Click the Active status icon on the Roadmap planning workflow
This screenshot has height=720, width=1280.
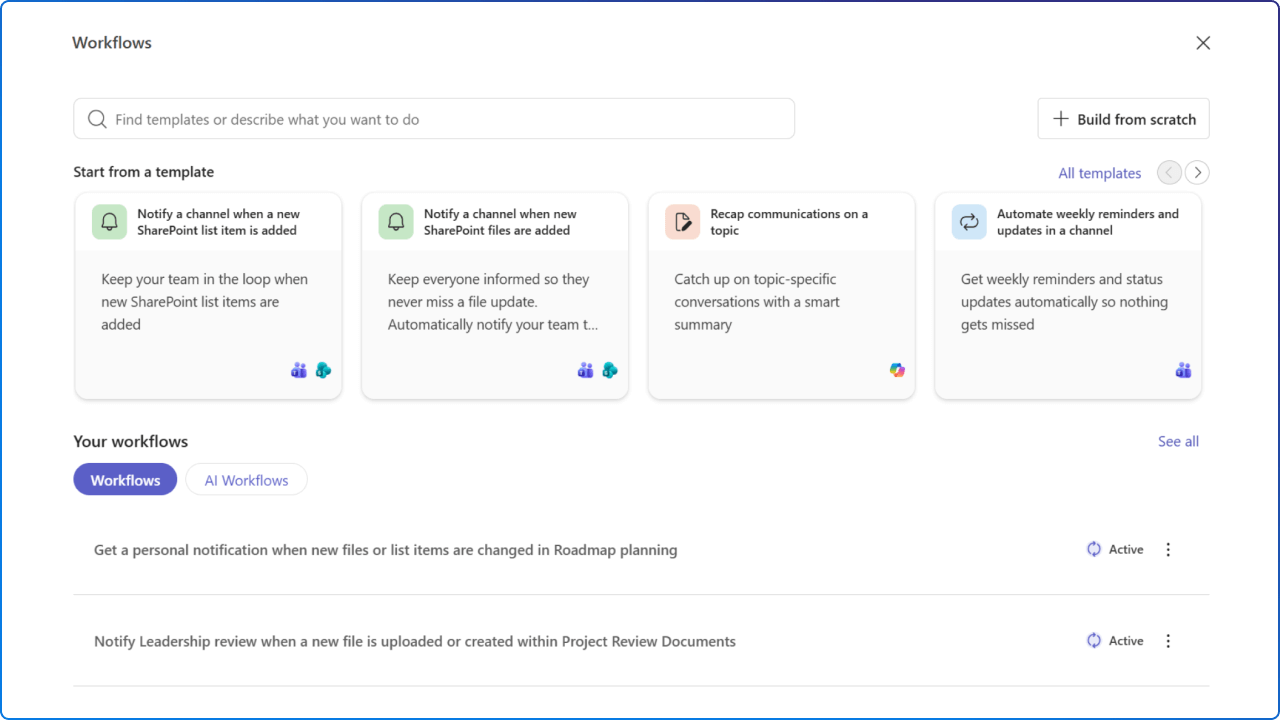tap(1093, 549)
